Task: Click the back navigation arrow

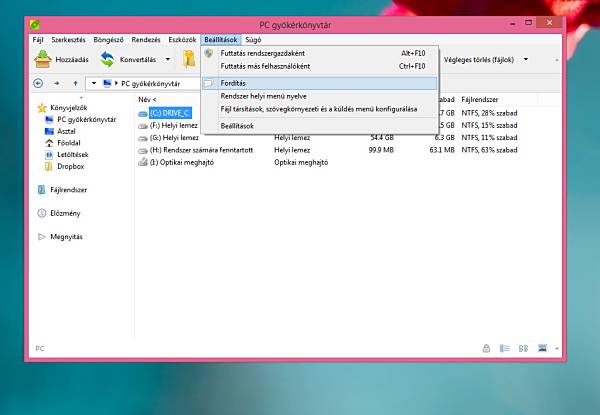Action: (x=39, y=84)
